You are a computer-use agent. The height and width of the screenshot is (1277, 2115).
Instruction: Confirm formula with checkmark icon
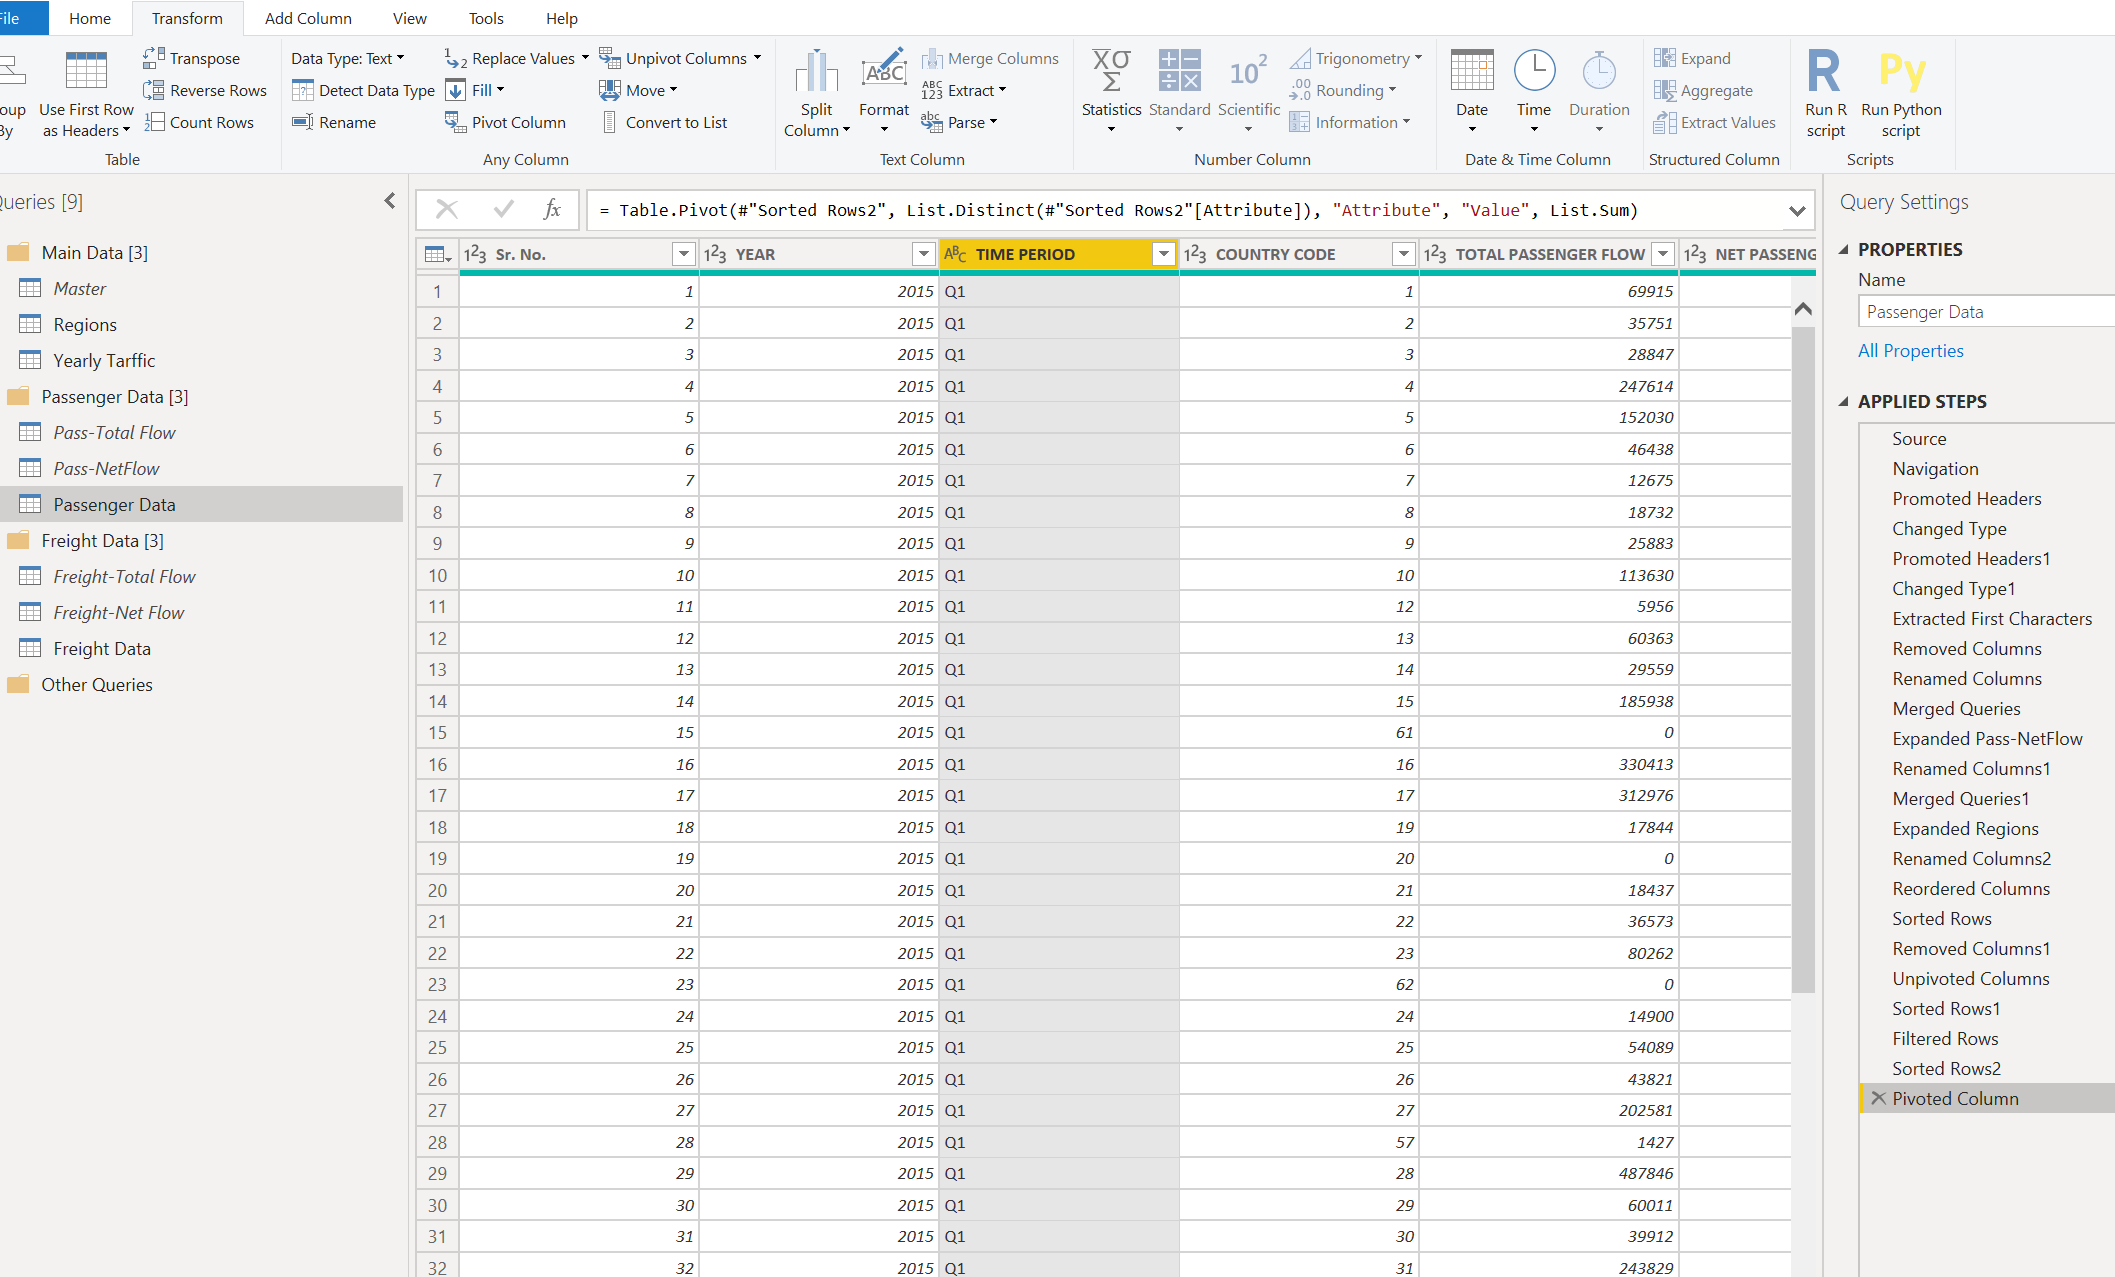pos(503,210)
